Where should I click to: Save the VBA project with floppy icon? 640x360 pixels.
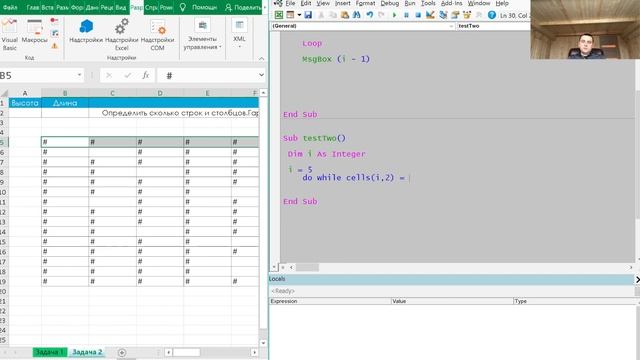pos(308,15)
